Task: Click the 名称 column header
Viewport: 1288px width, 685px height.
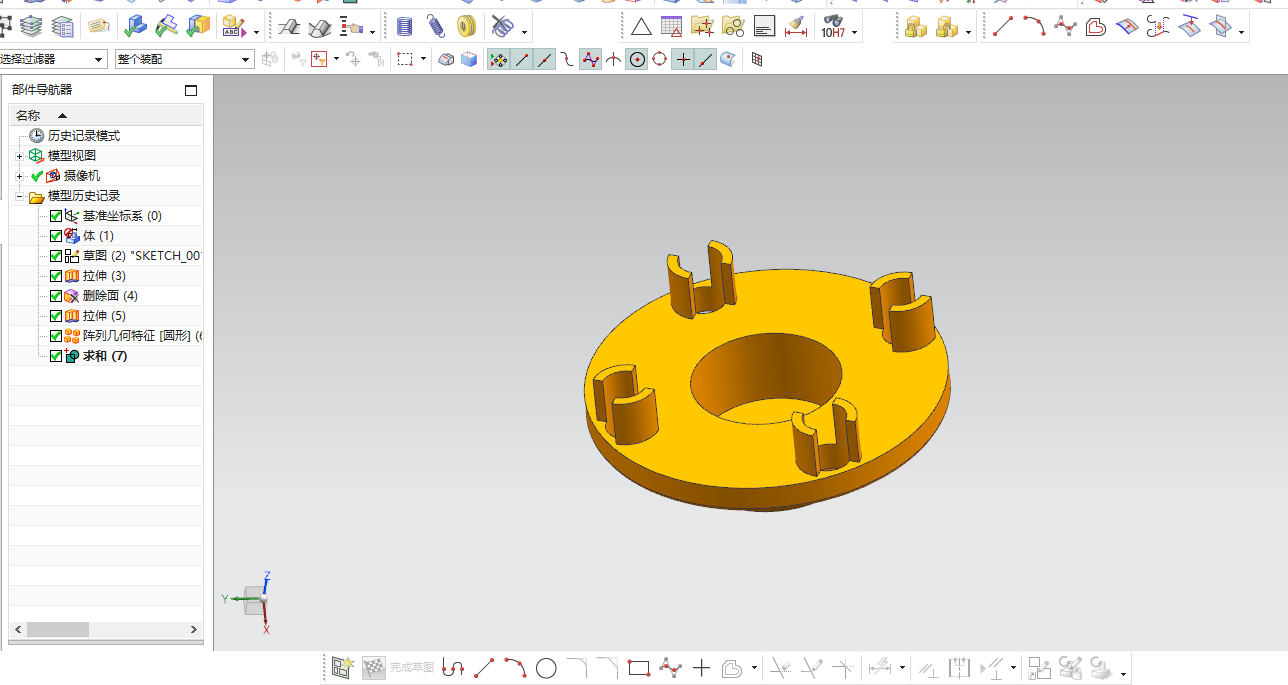Action: coord(106,115)
